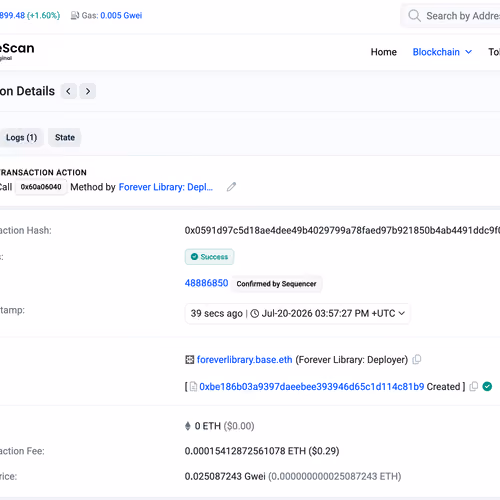Focus the Search by Address field

(451, 16)
